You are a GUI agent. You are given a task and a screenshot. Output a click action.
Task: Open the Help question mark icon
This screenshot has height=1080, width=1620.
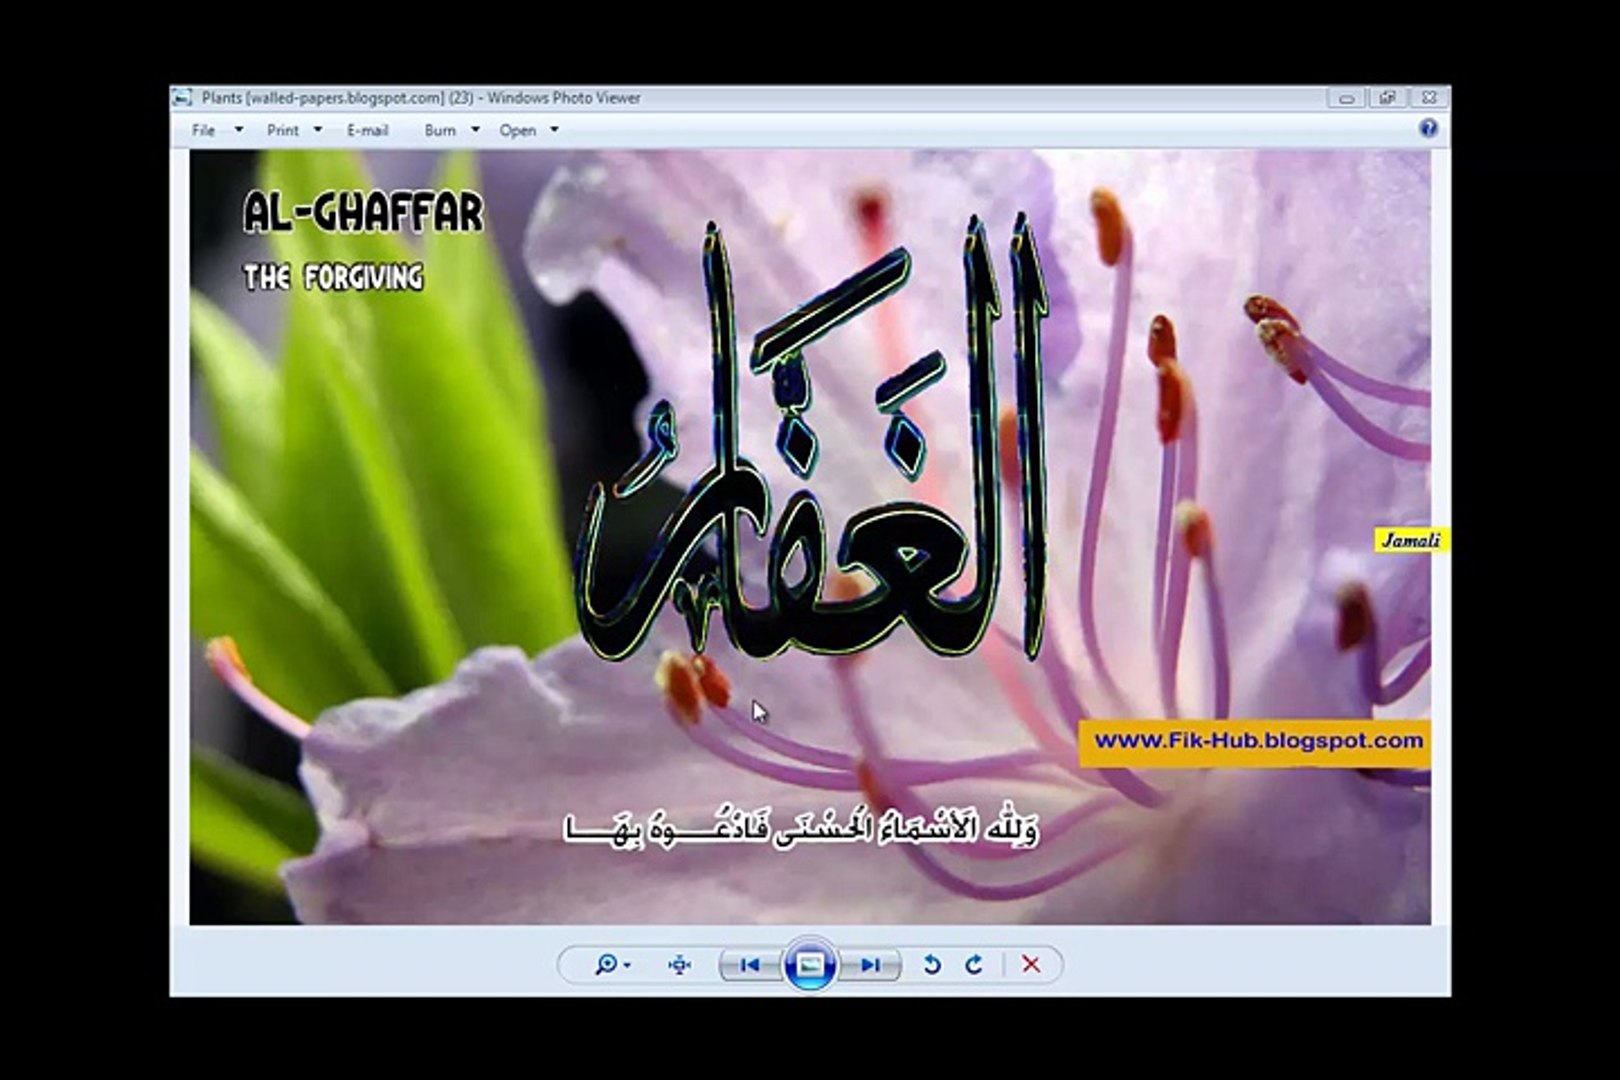click(x=1428, y=128)
